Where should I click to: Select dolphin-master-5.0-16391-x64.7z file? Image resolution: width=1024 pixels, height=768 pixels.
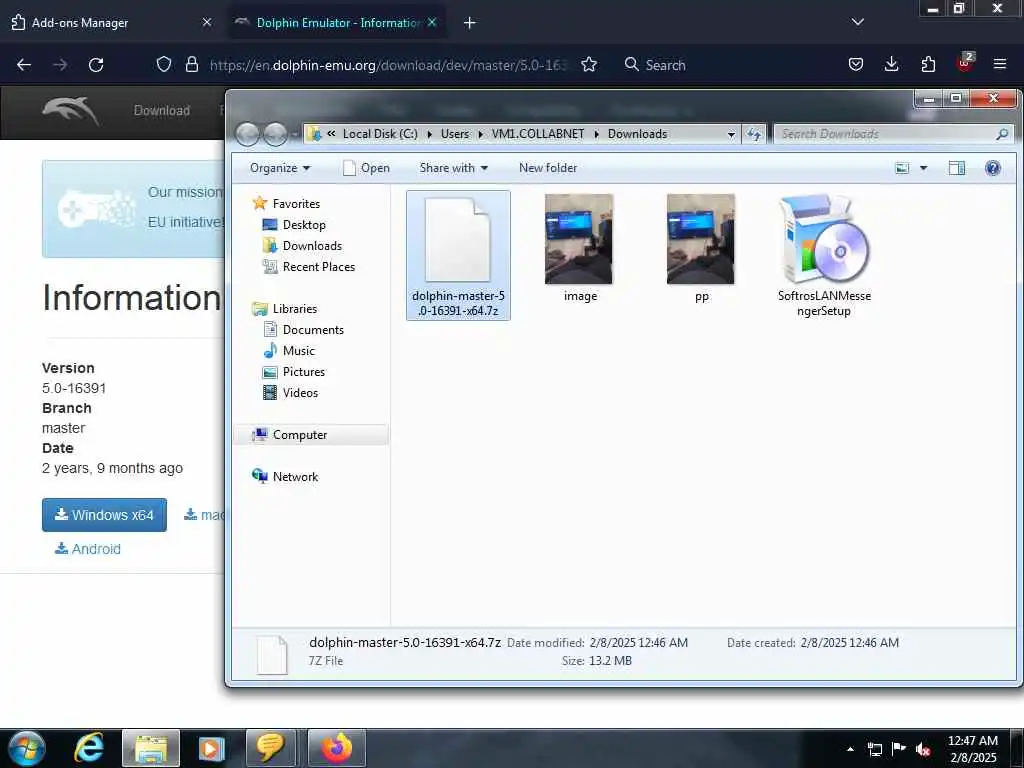(458, 255)
